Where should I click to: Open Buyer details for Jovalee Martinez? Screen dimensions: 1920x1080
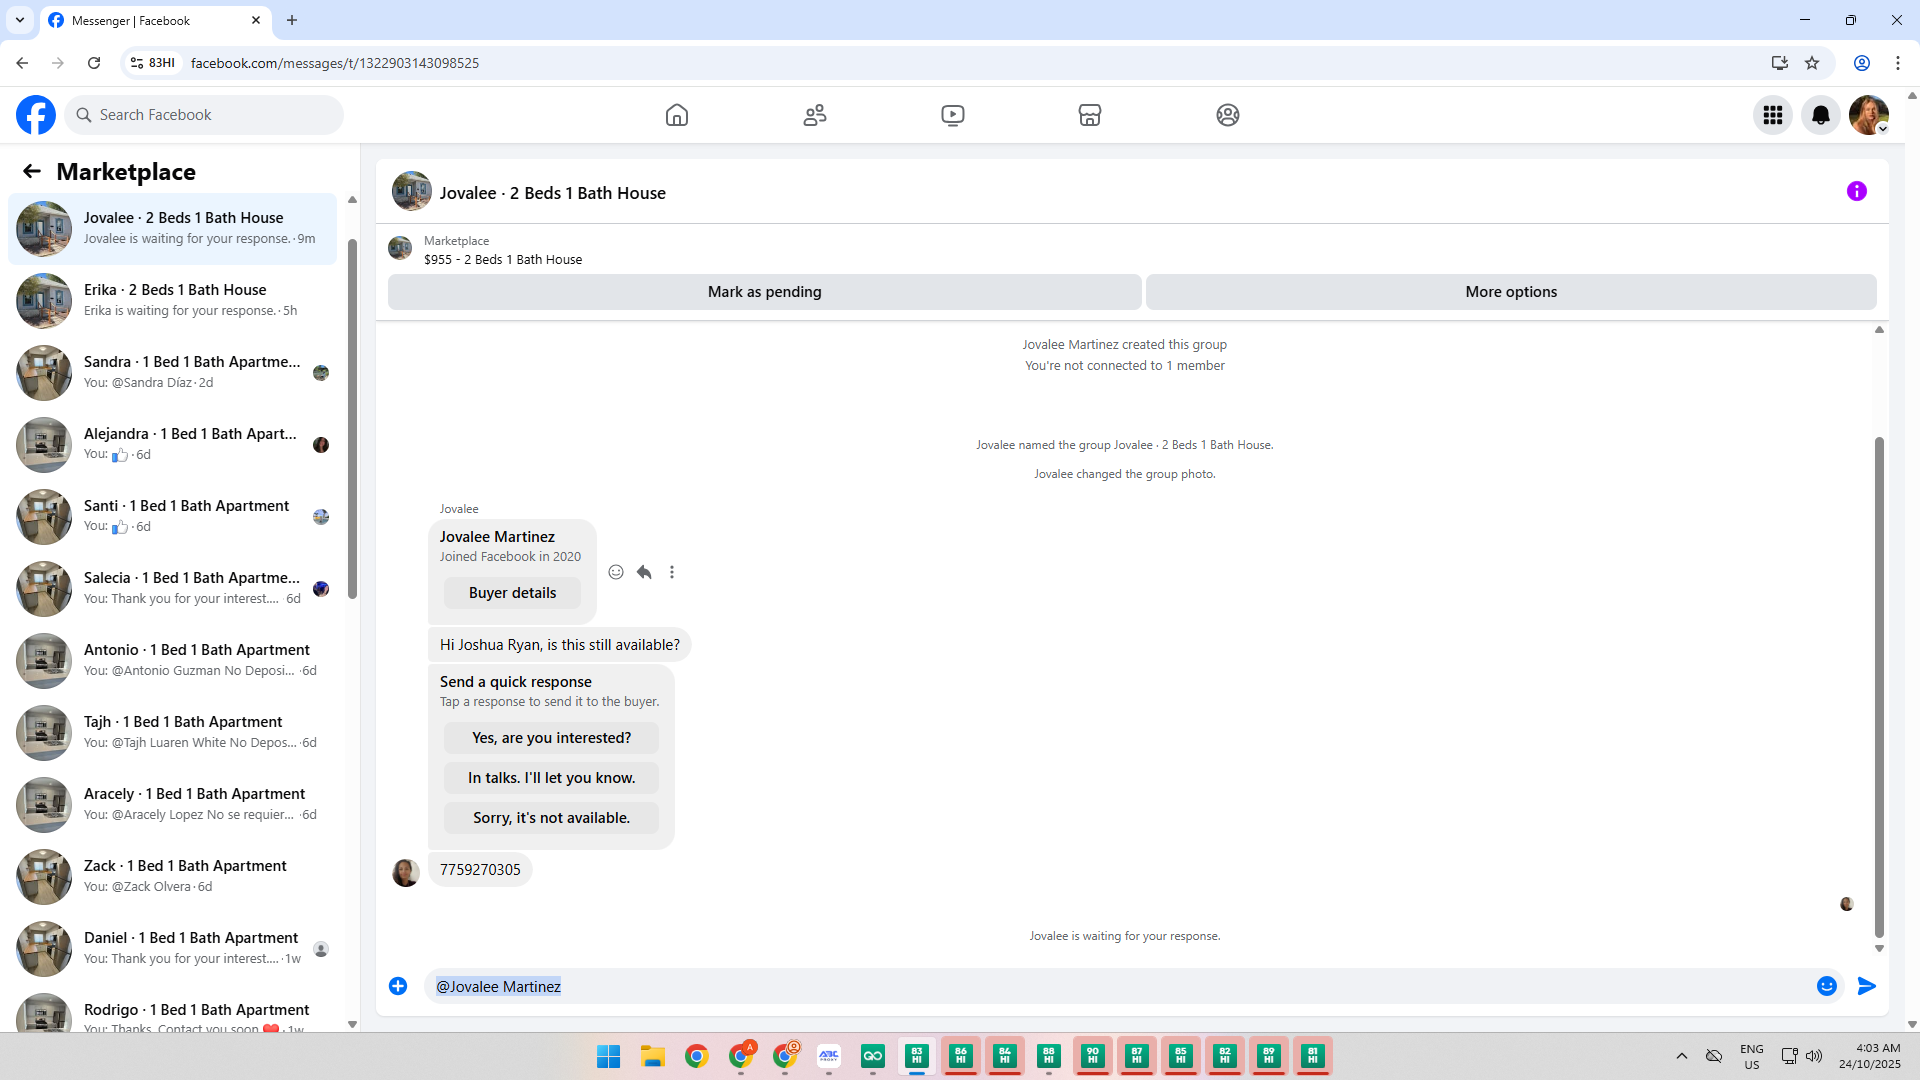point(512,593)
